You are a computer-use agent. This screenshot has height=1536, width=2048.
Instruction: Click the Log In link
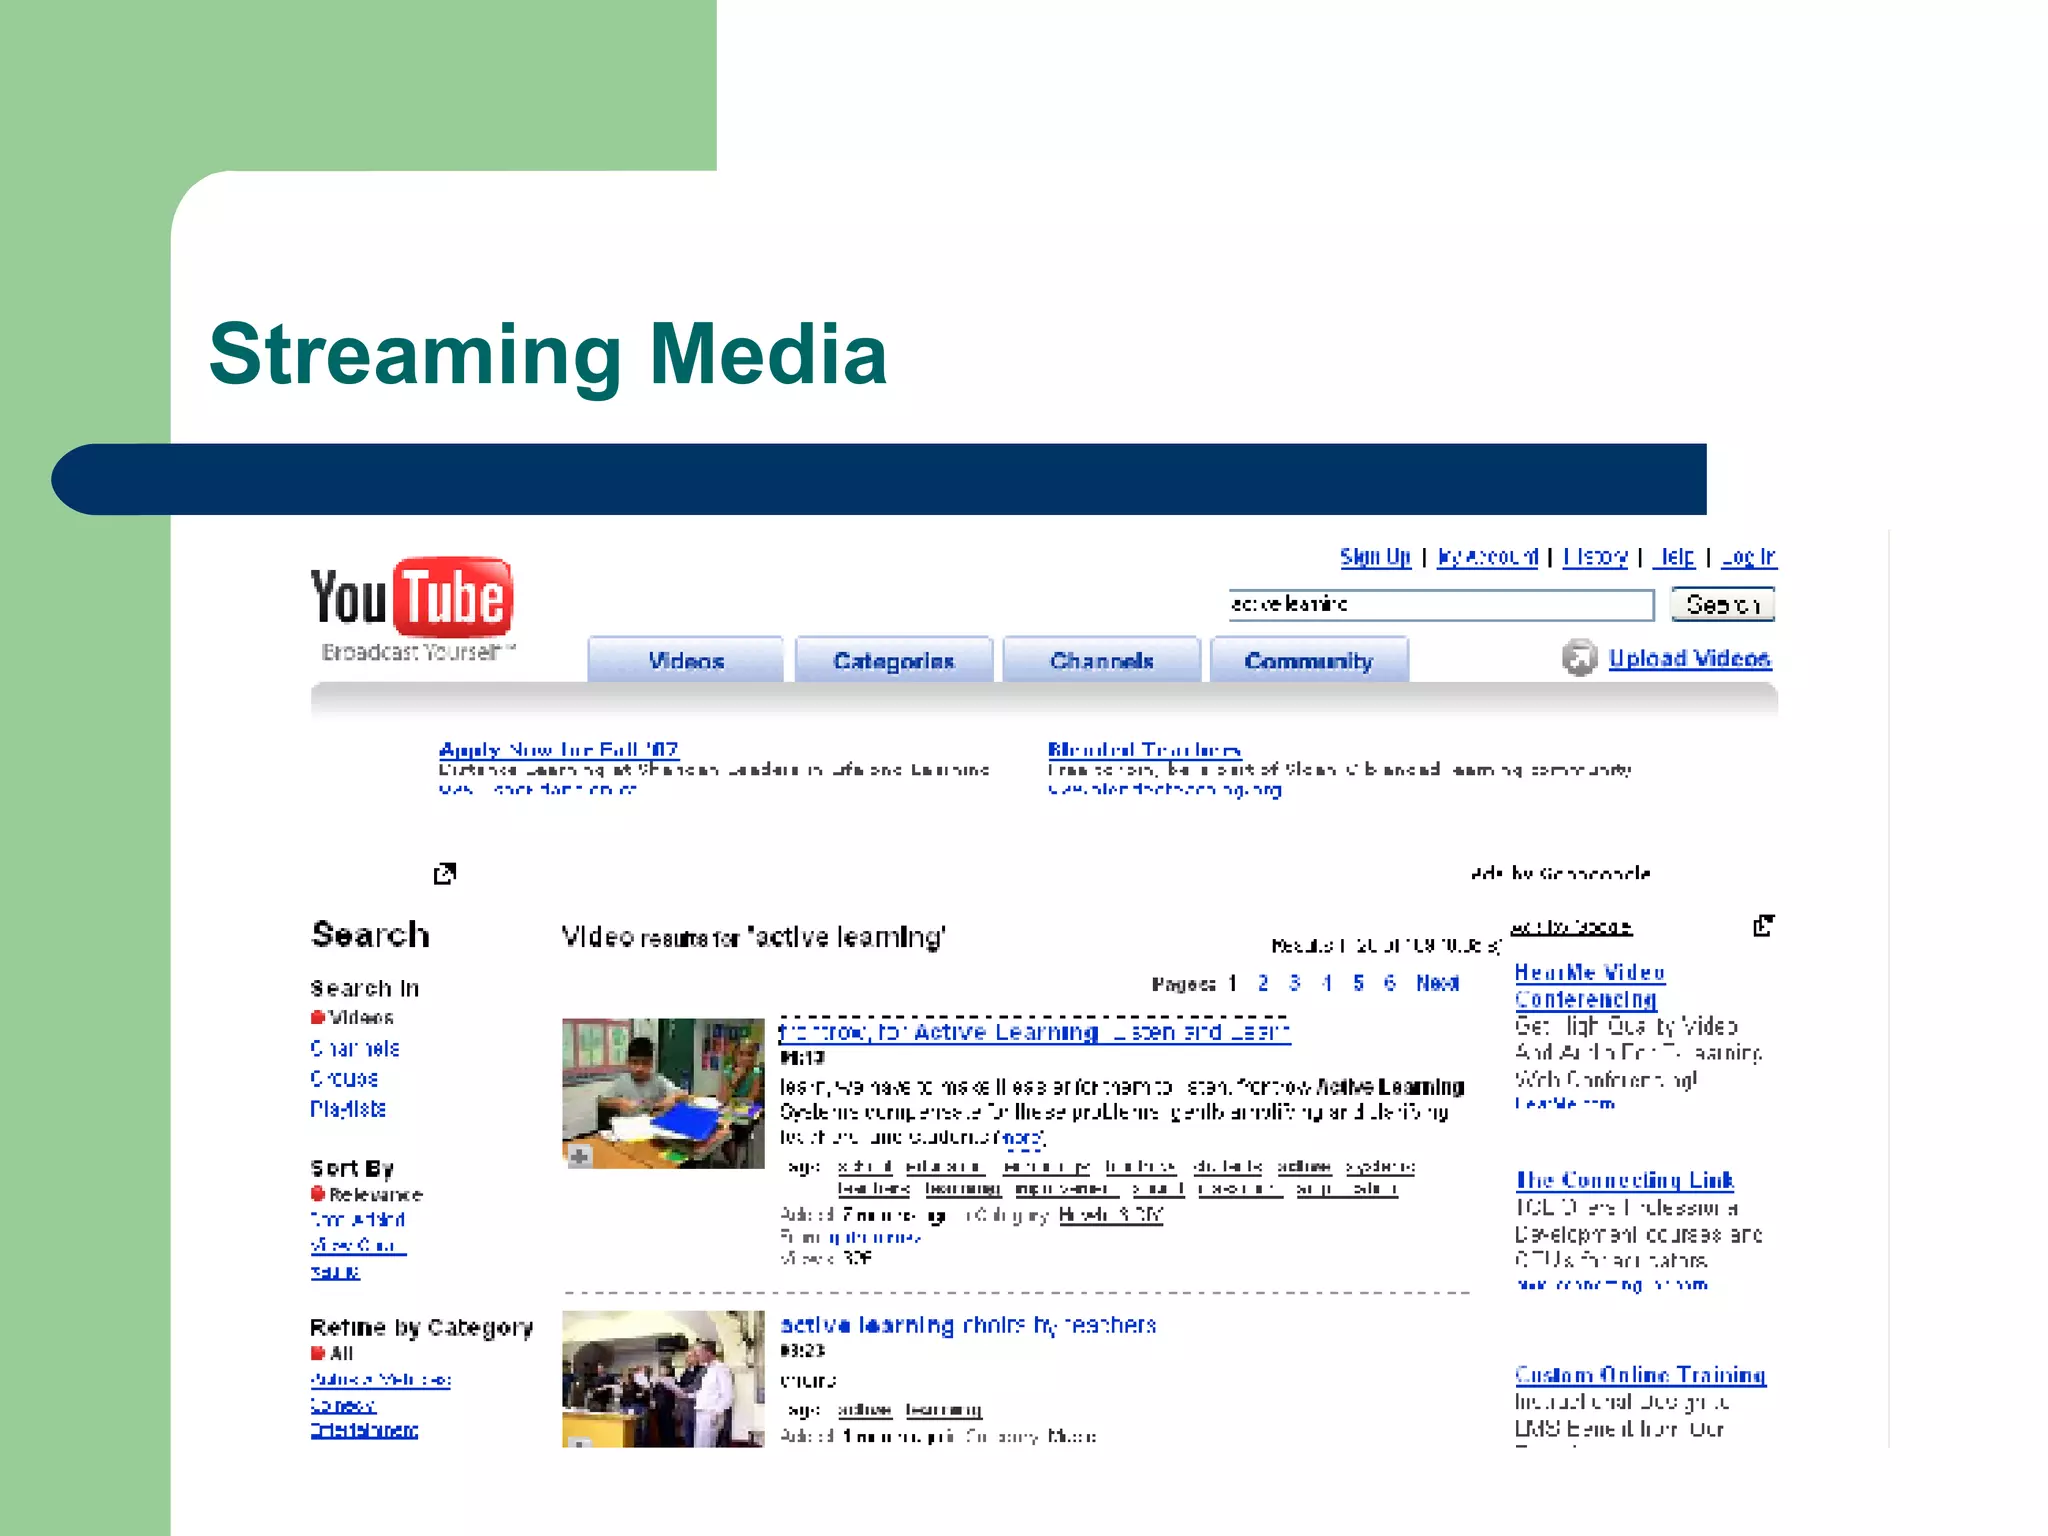pyautogui.click(x=1749, y=557)
